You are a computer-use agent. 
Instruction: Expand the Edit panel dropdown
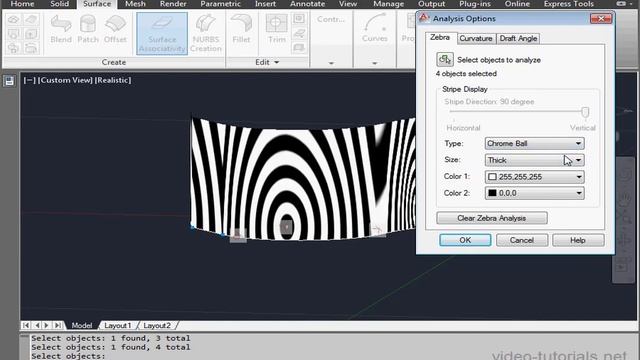[x=267, y=62]
